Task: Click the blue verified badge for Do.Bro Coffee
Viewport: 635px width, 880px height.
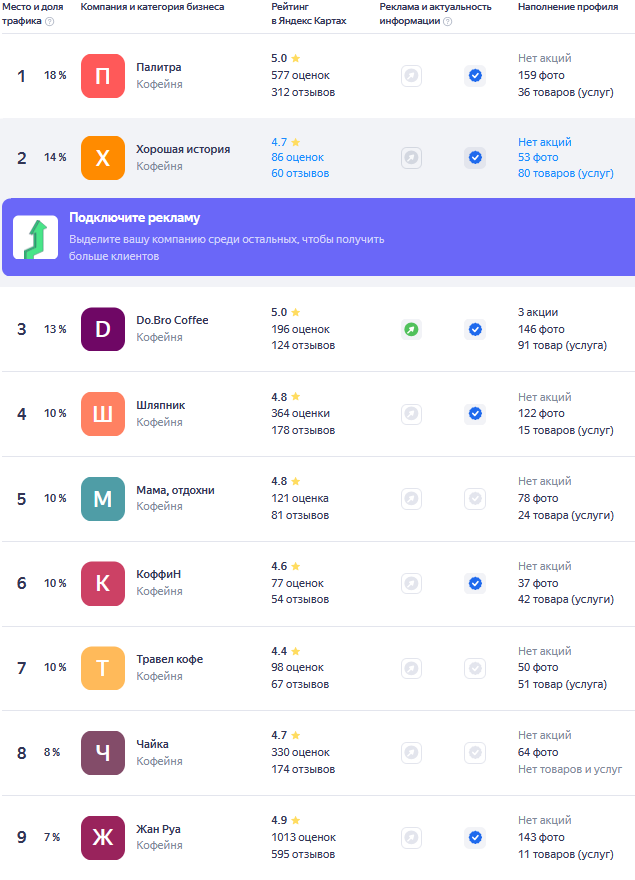Action: coord(475,329)
